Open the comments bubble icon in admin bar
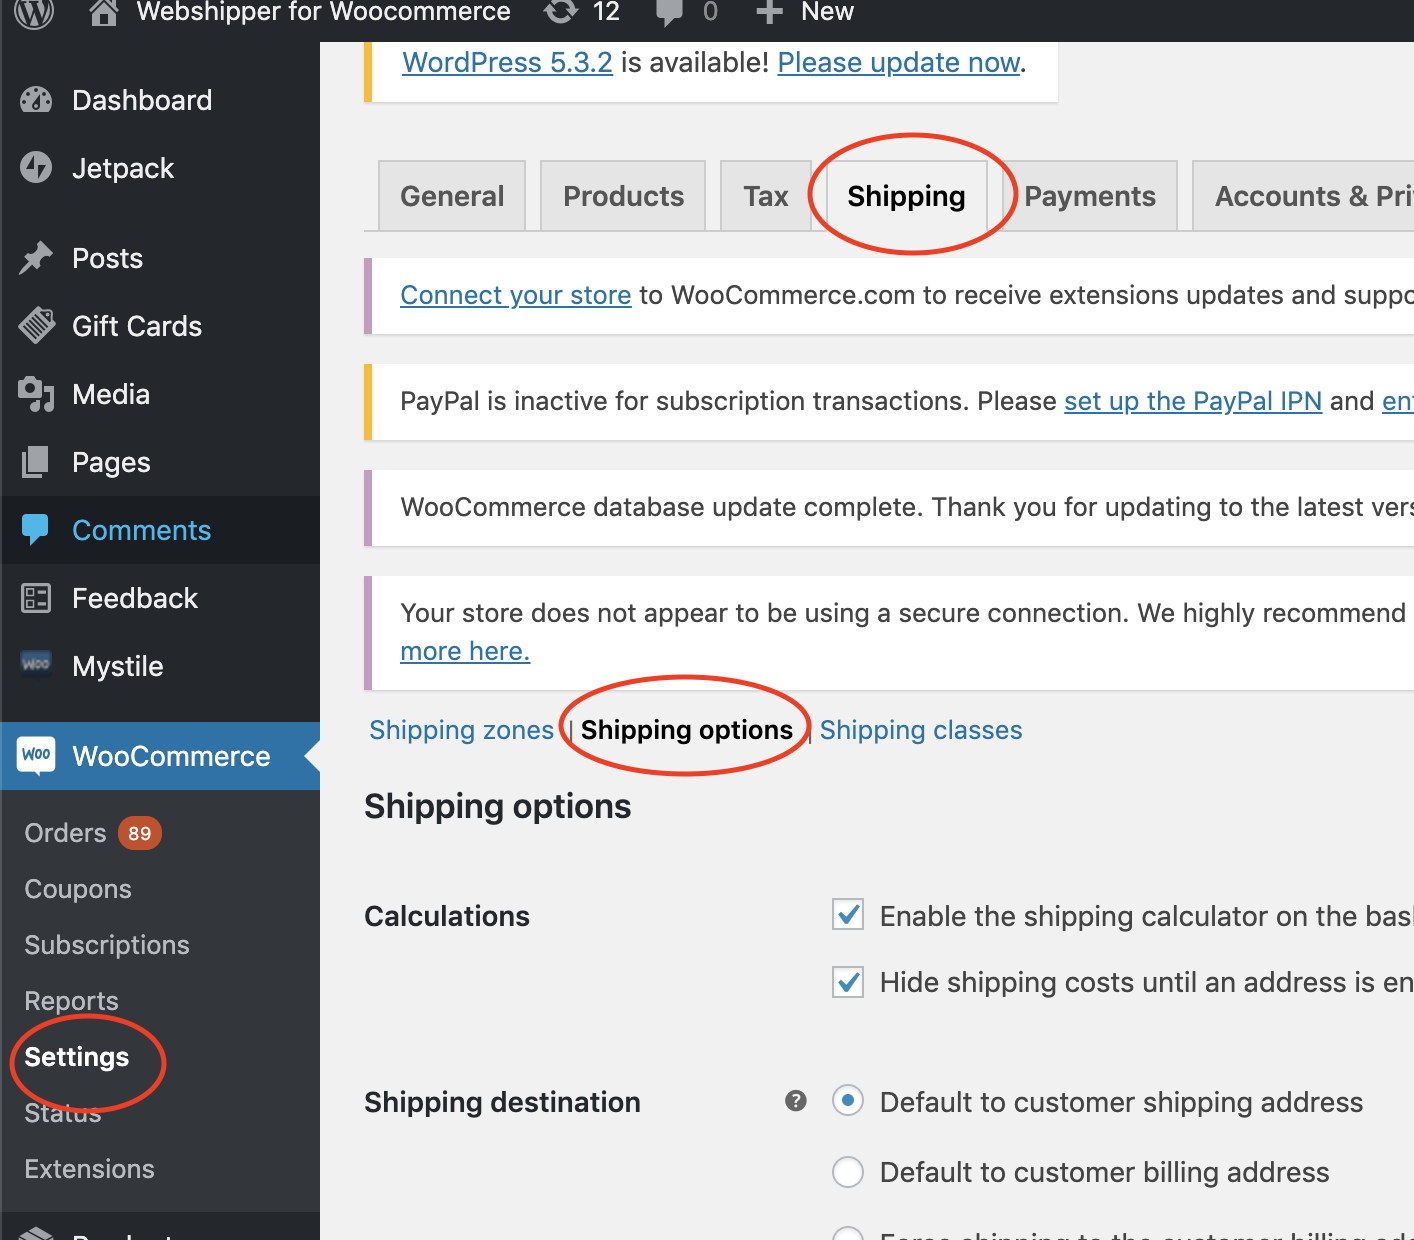 [668, 13]
